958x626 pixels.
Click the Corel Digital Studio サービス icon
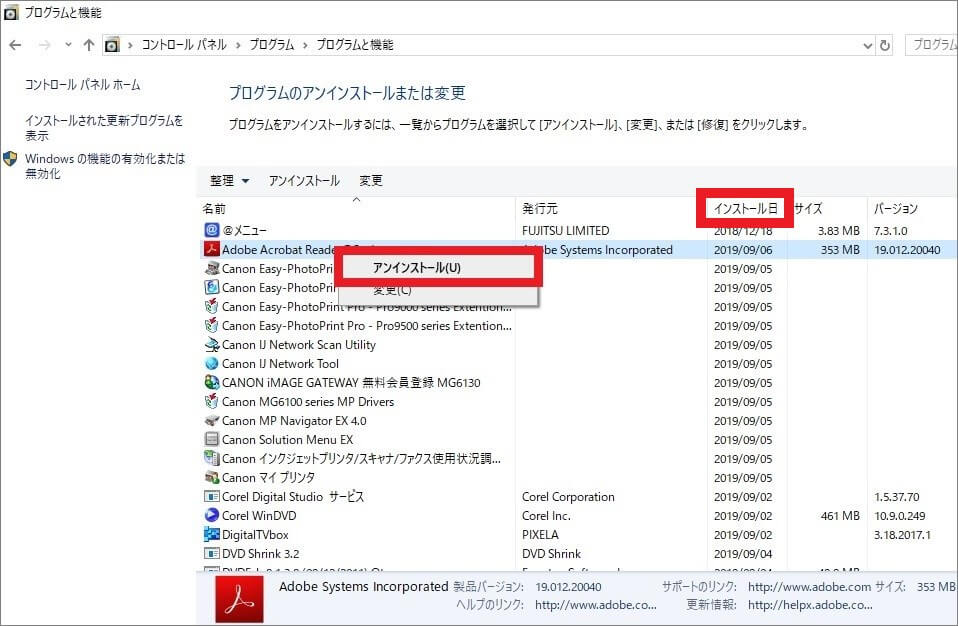pos(211,497)
